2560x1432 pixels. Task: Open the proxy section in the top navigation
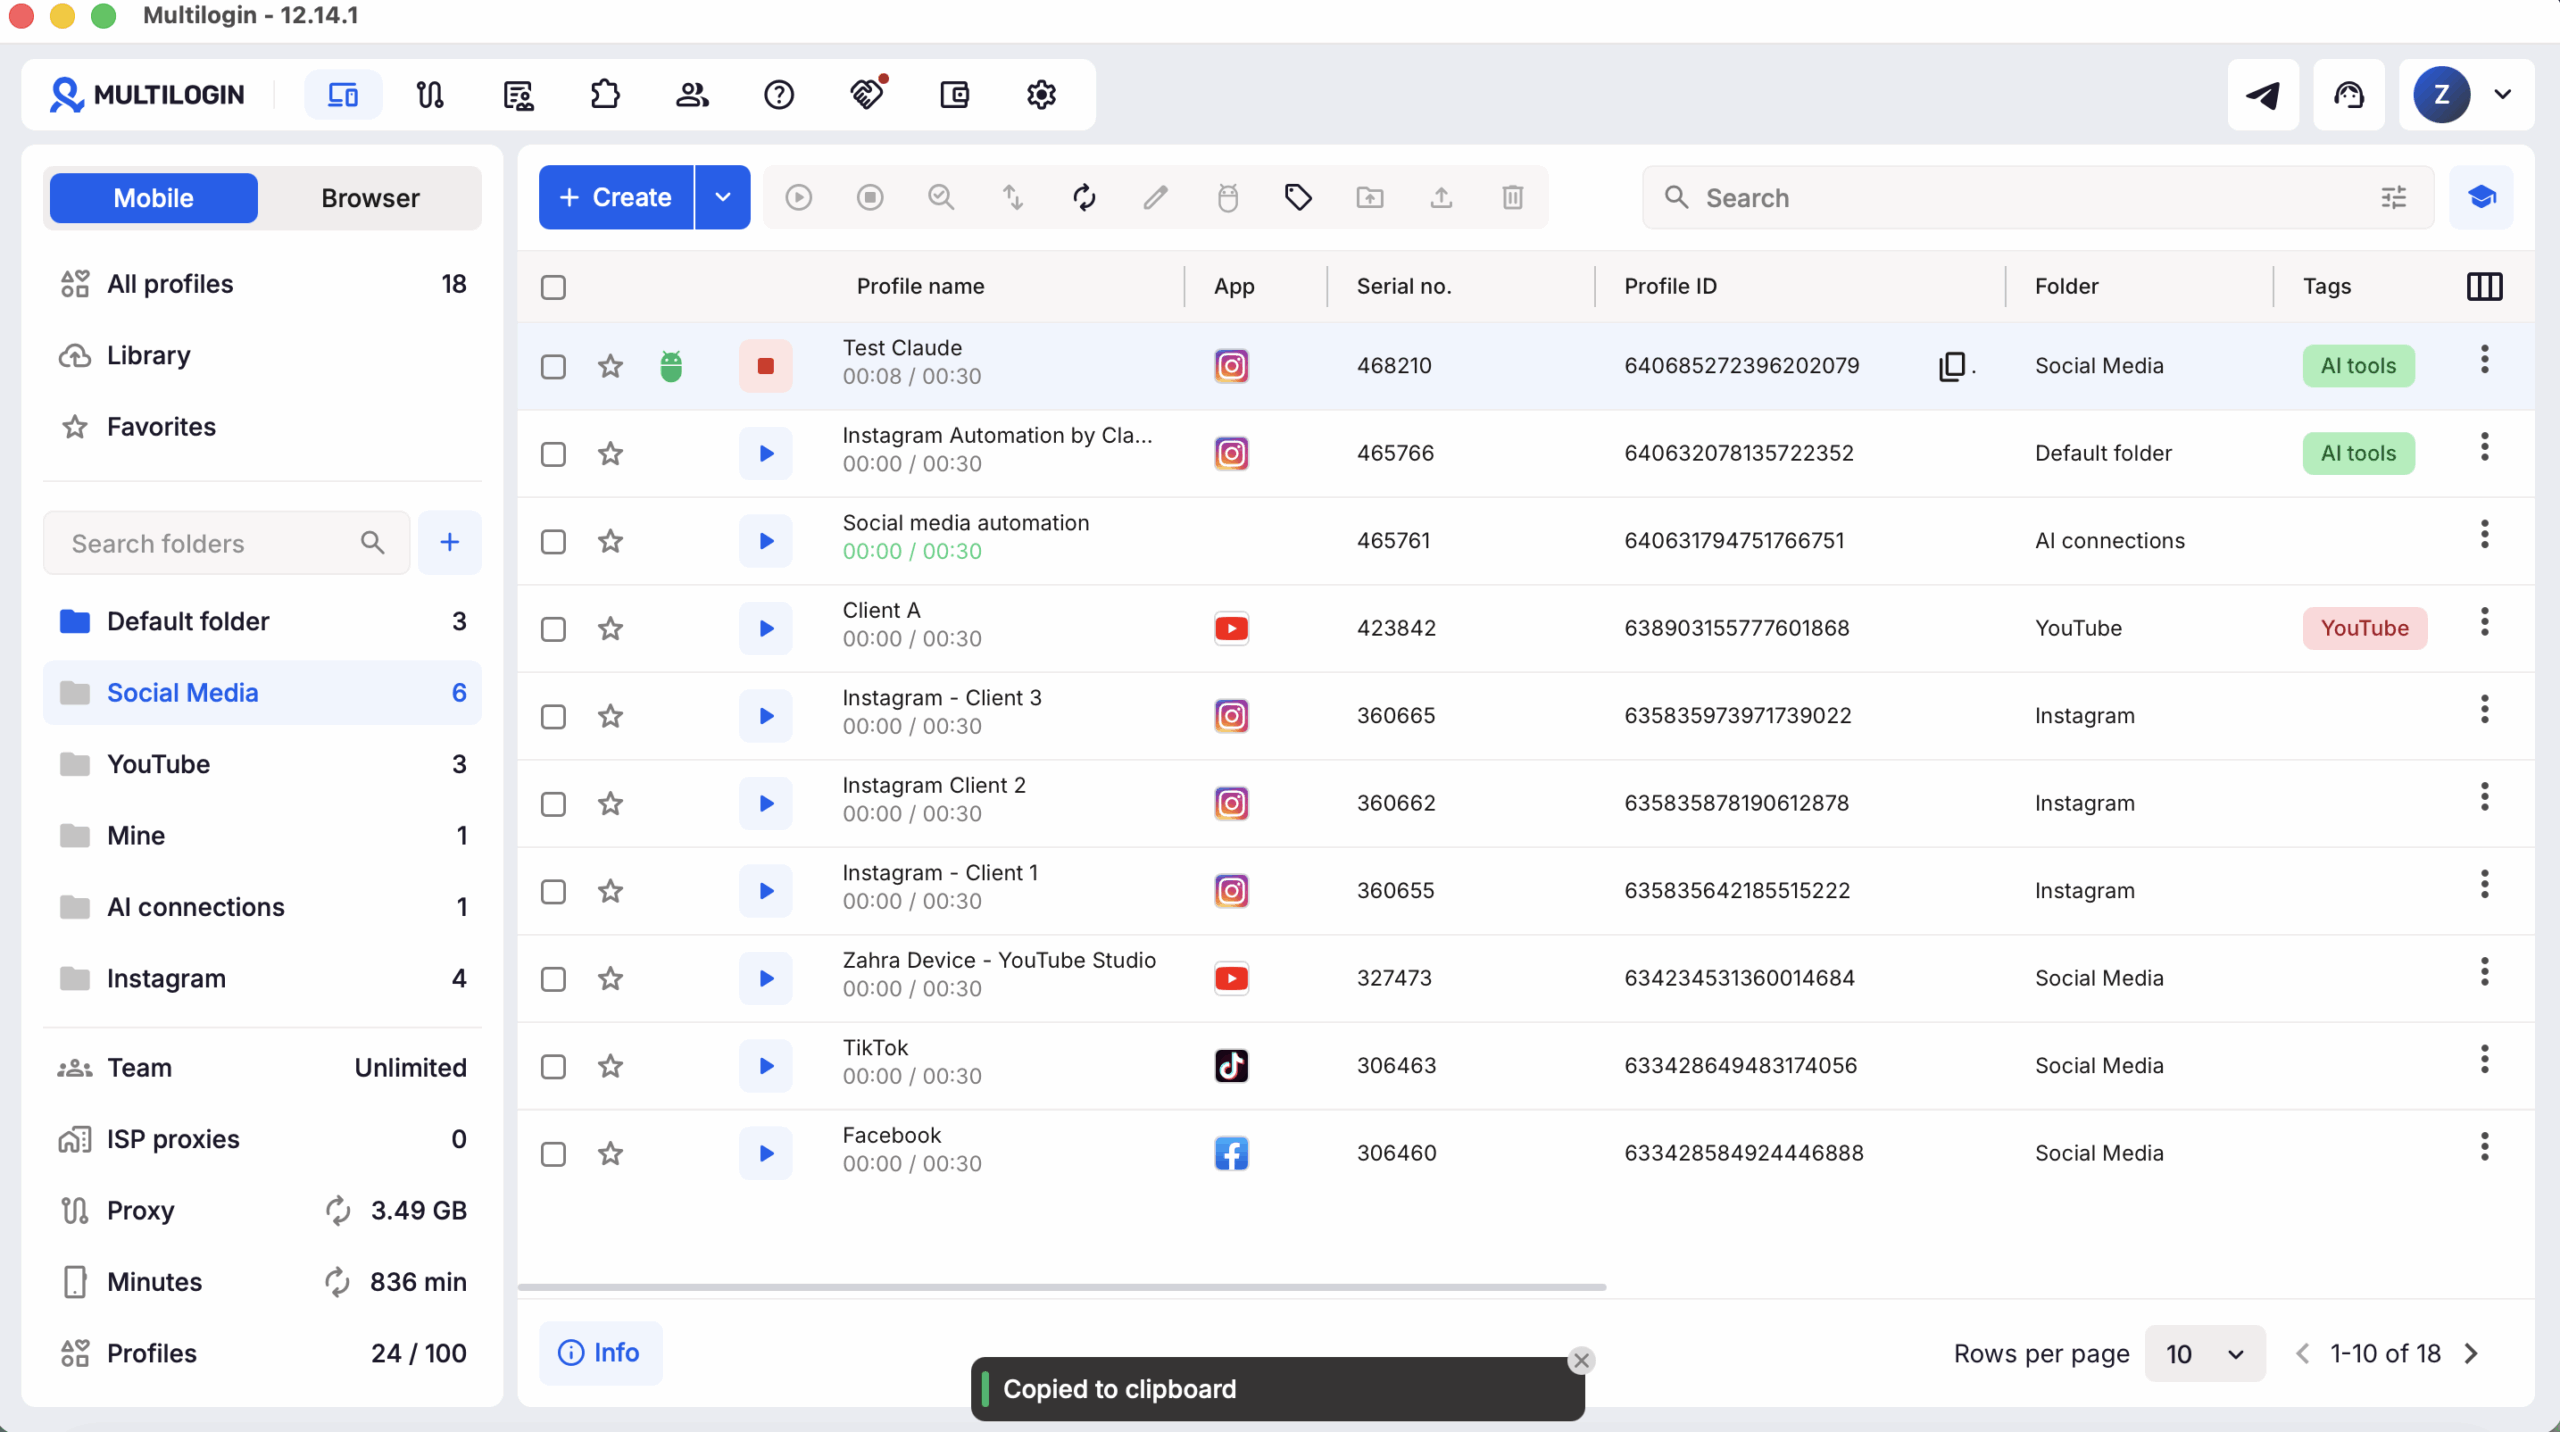click(x=430, y=95)
